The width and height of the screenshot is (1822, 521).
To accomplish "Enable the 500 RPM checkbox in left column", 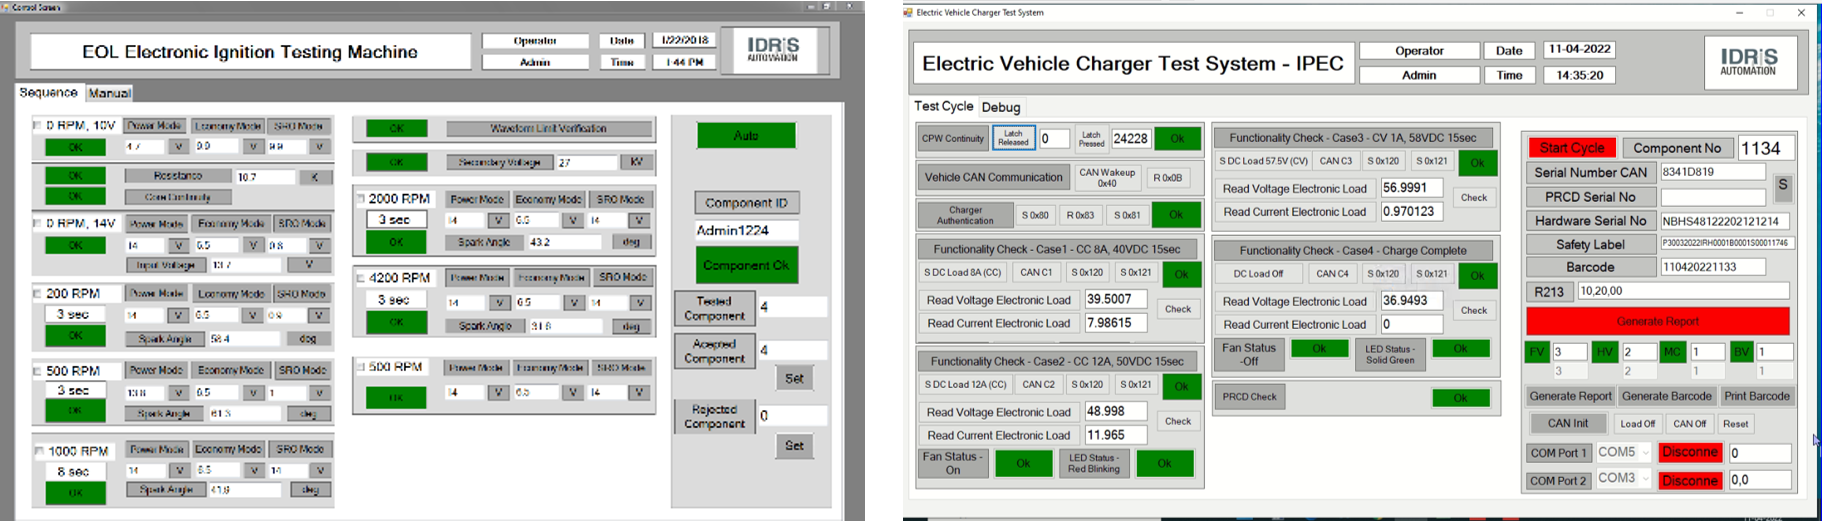I will pyautogui.click(x=38, y=371).
